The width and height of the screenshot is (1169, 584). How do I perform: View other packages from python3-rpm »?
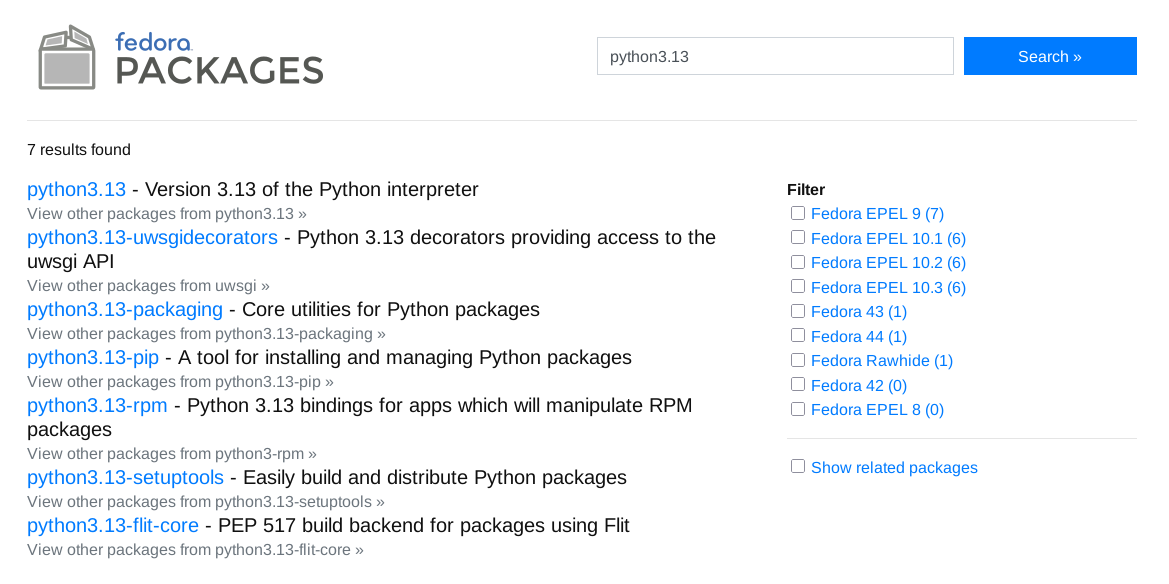click(x=171, y=453)
